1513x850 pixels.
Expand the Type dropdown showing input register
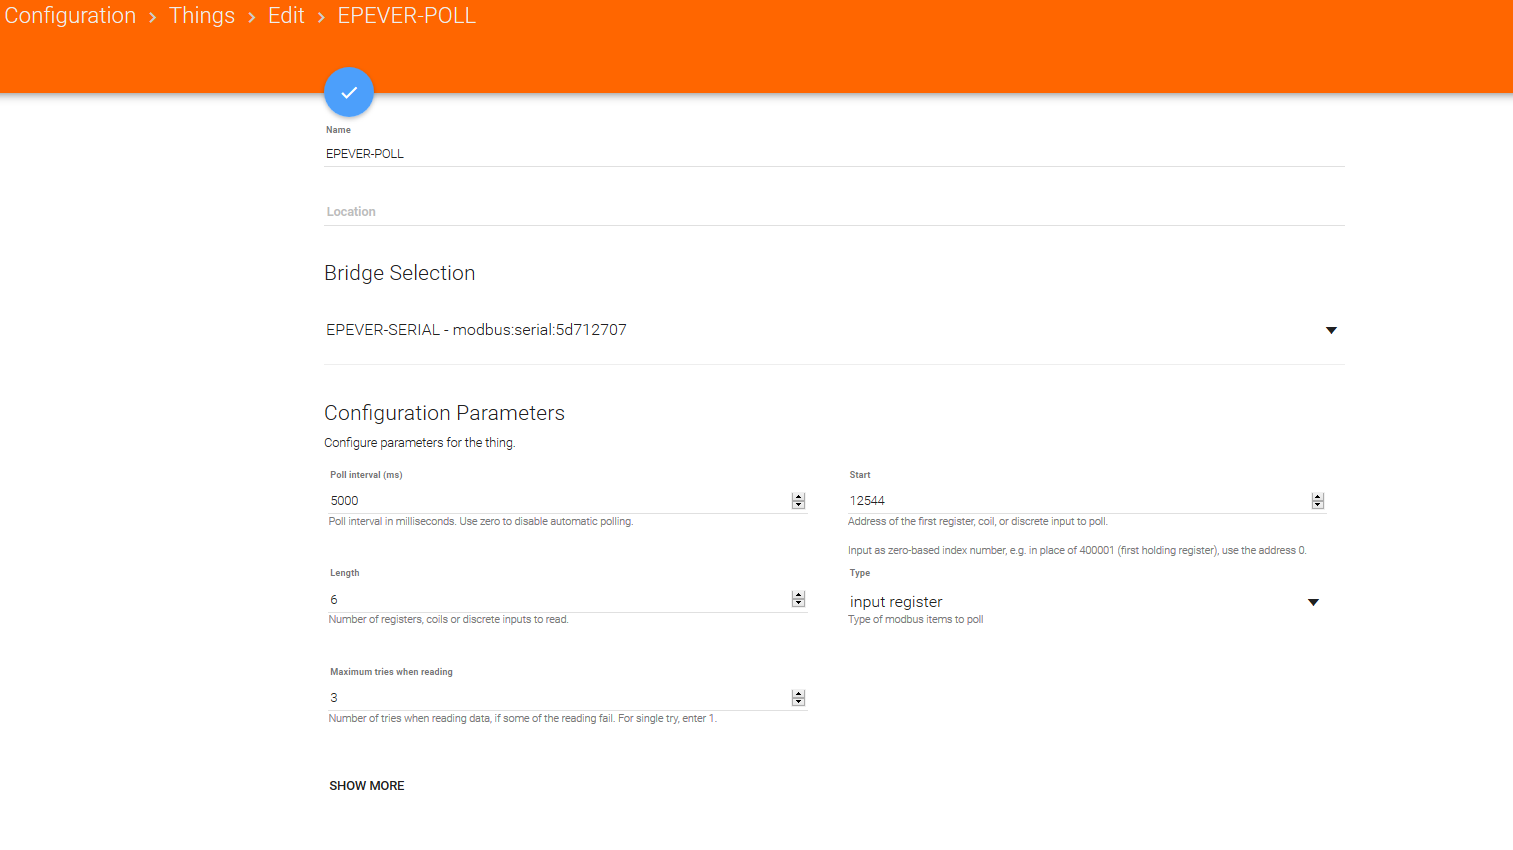1313,602
